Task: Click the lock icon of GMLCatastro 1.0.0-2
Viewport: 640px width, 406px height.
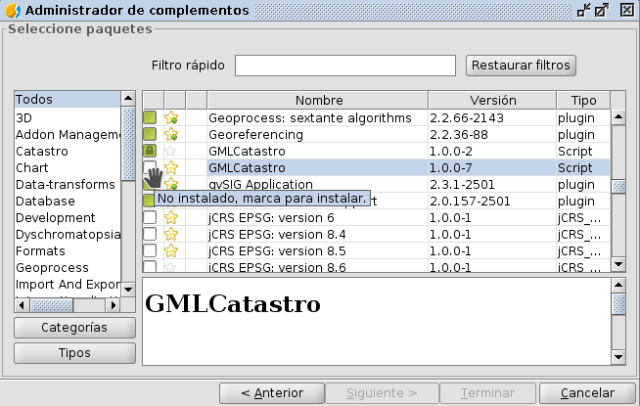Action: [150, 151]
